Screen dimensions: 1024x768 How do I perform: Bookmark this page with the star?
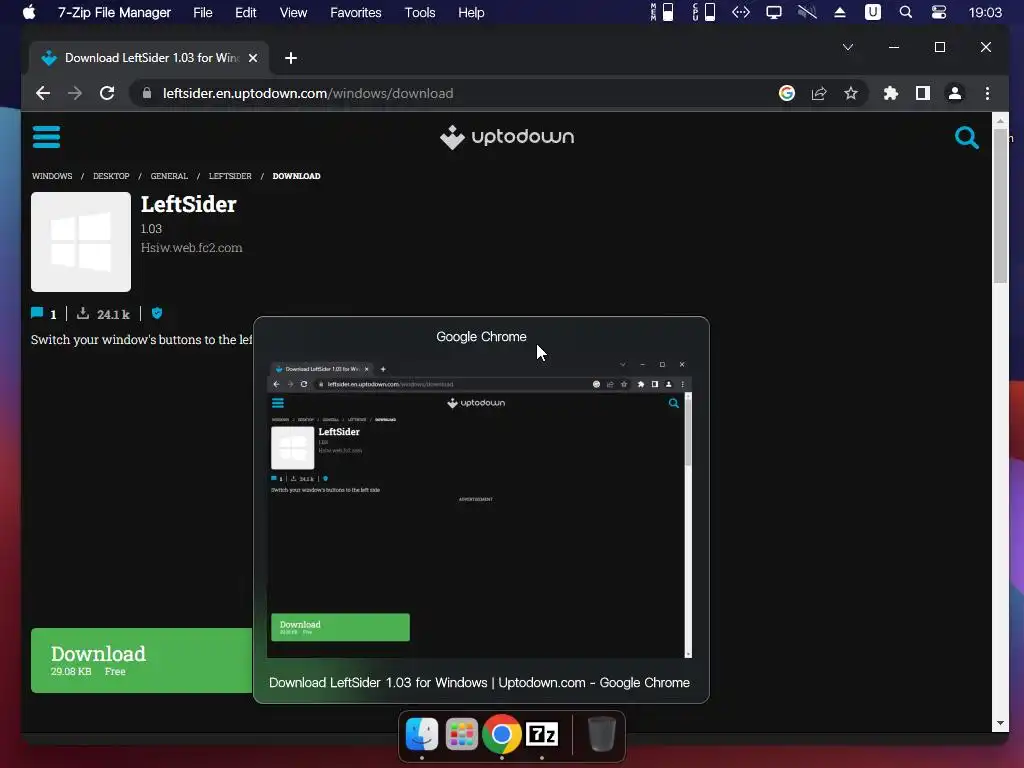tap(851, 93)
